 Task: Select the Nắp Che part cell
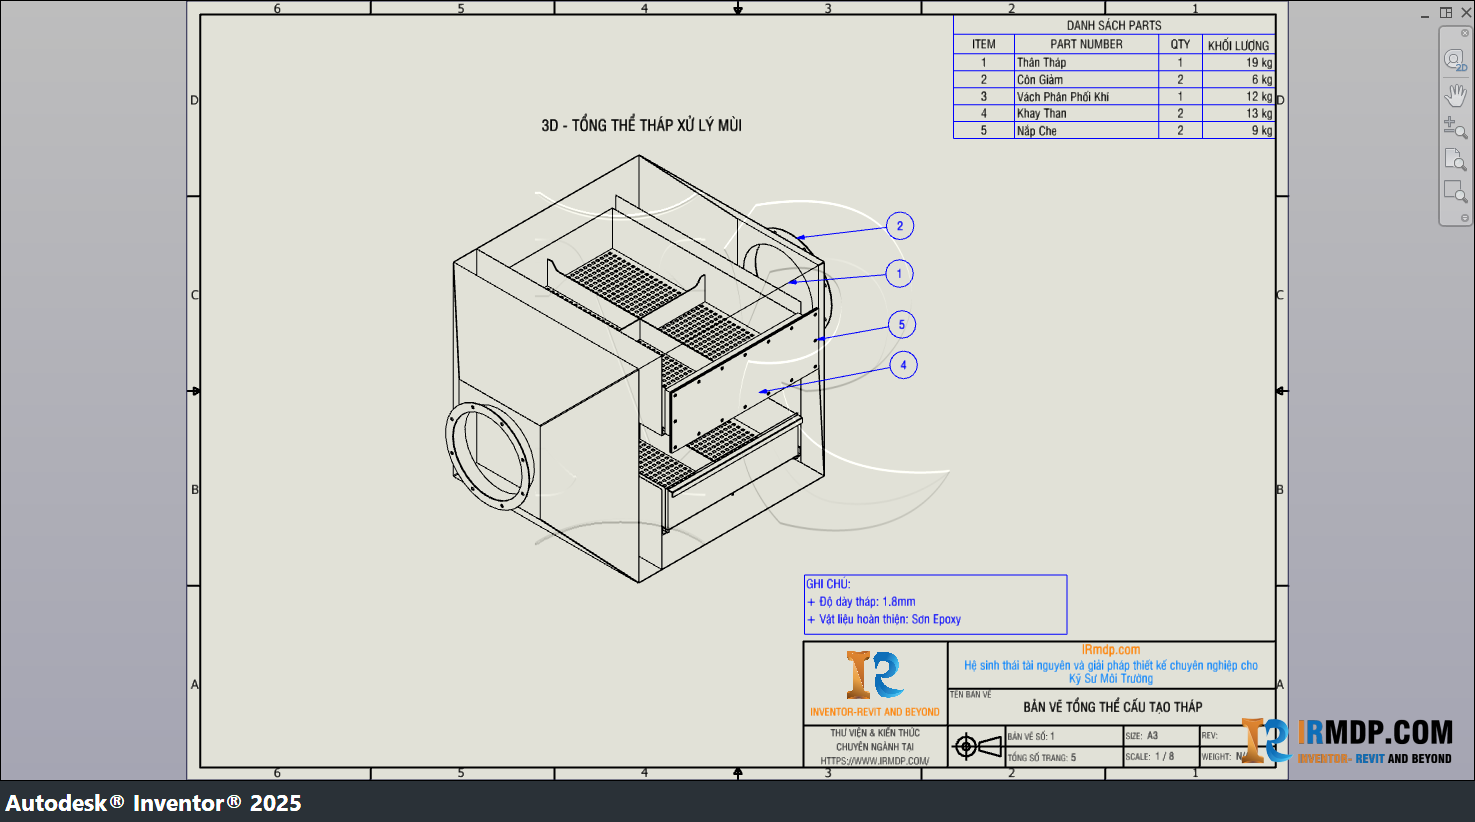tap(1086, 130)
